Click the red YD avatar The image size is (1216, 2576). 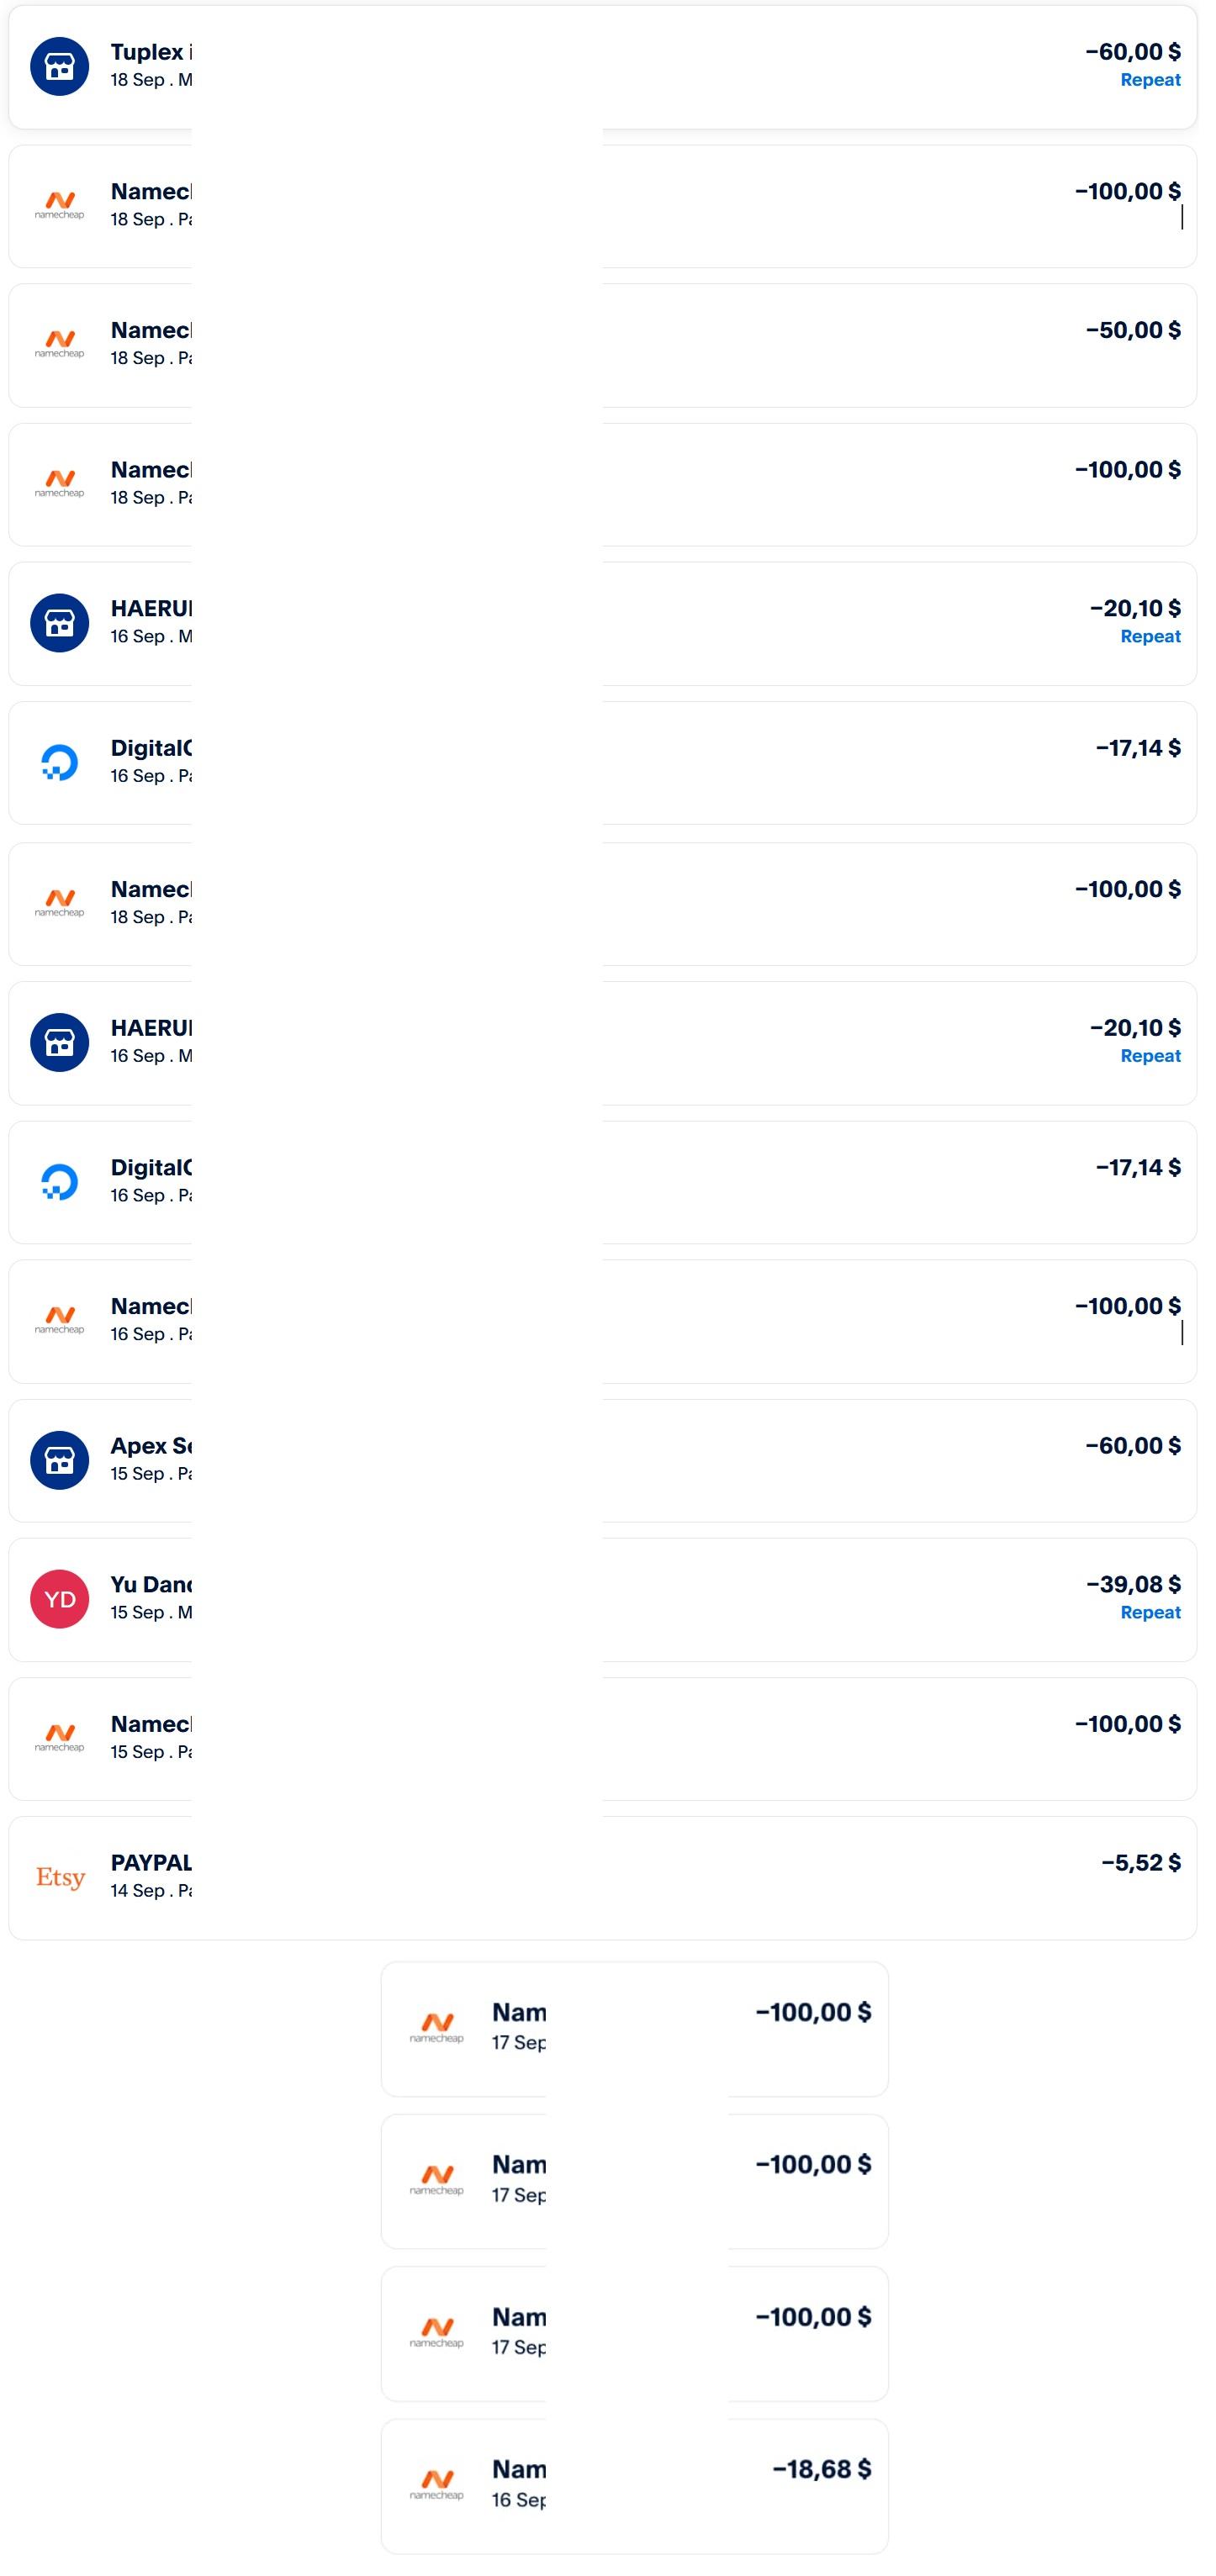pyautogui.click(x=60, y=1599)
